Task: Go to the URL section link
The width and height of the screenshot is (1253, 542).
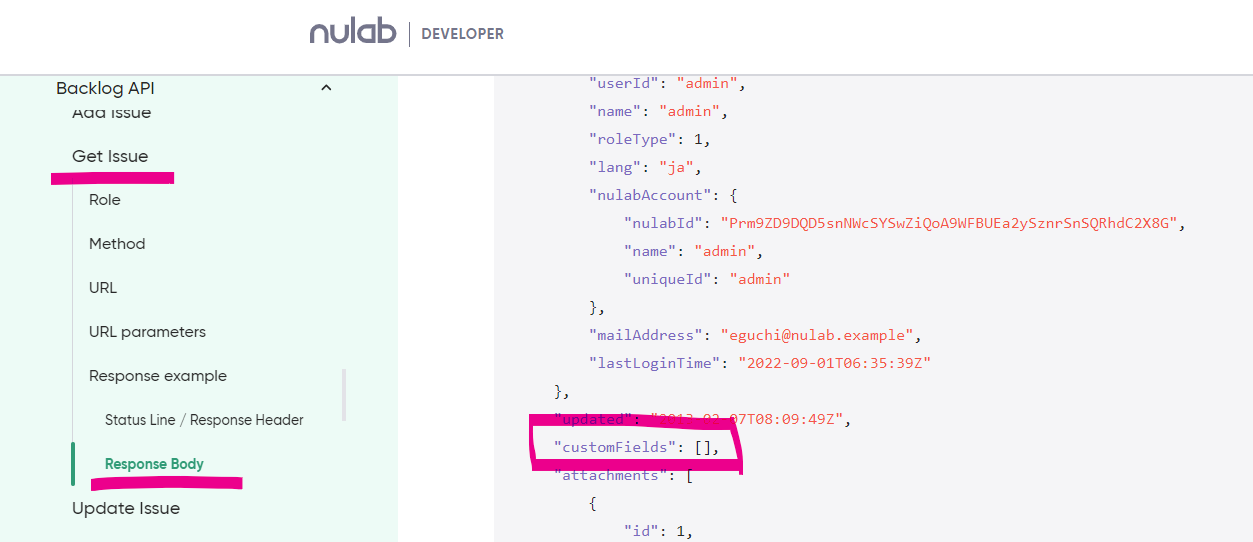Action: pos(103,288)
